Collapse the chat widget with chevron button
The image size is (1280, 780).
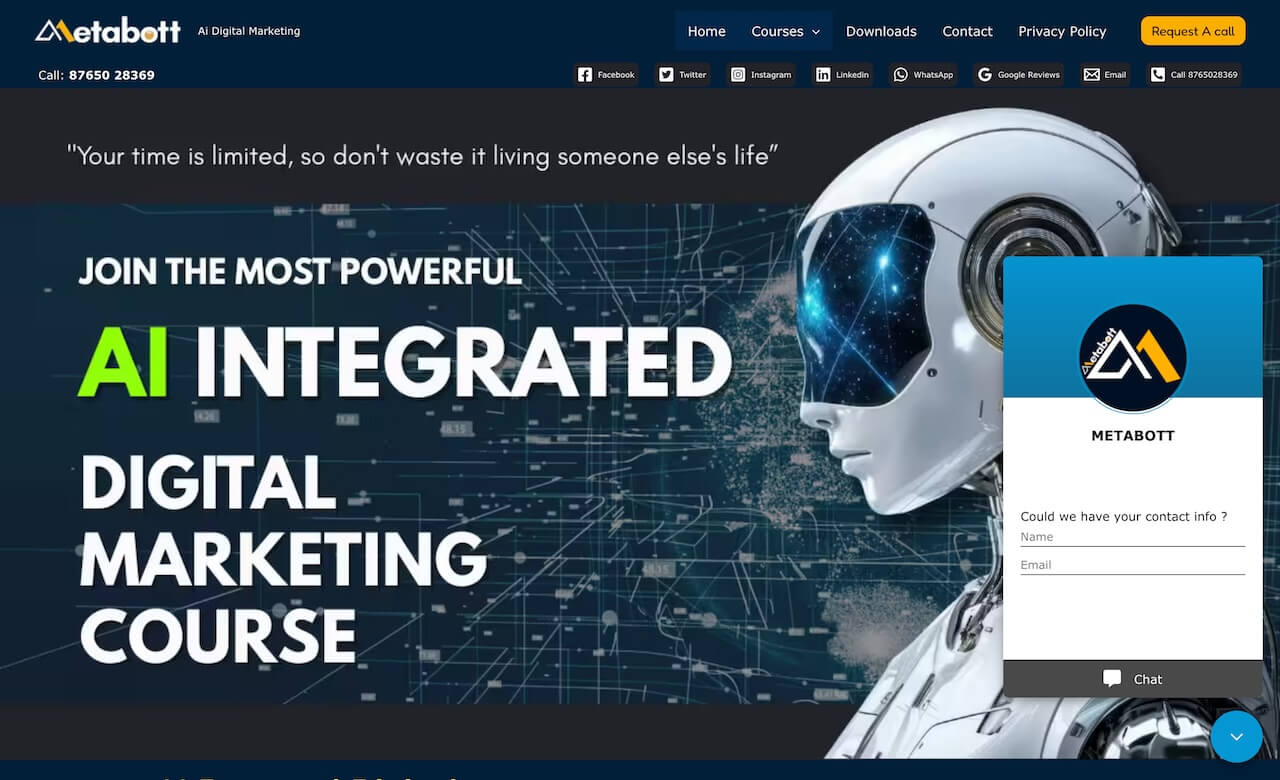point(1237,737)
